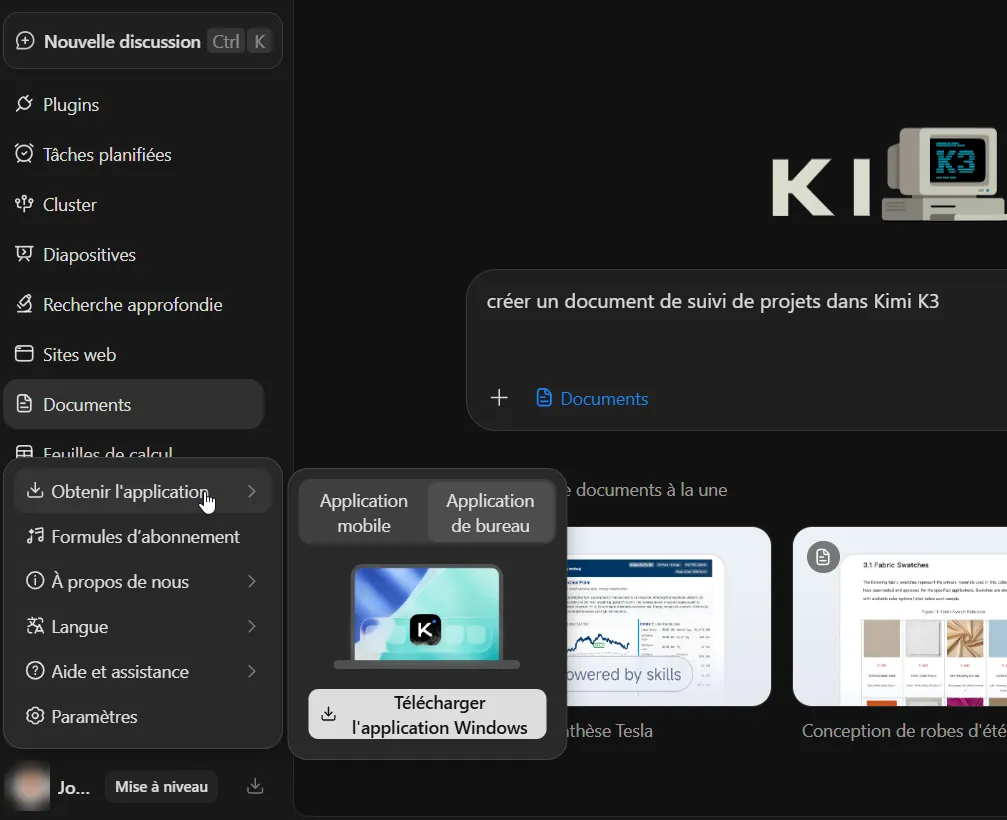
Task: Click the Tâches planifiées clock icon
Action: pos(24,154)
